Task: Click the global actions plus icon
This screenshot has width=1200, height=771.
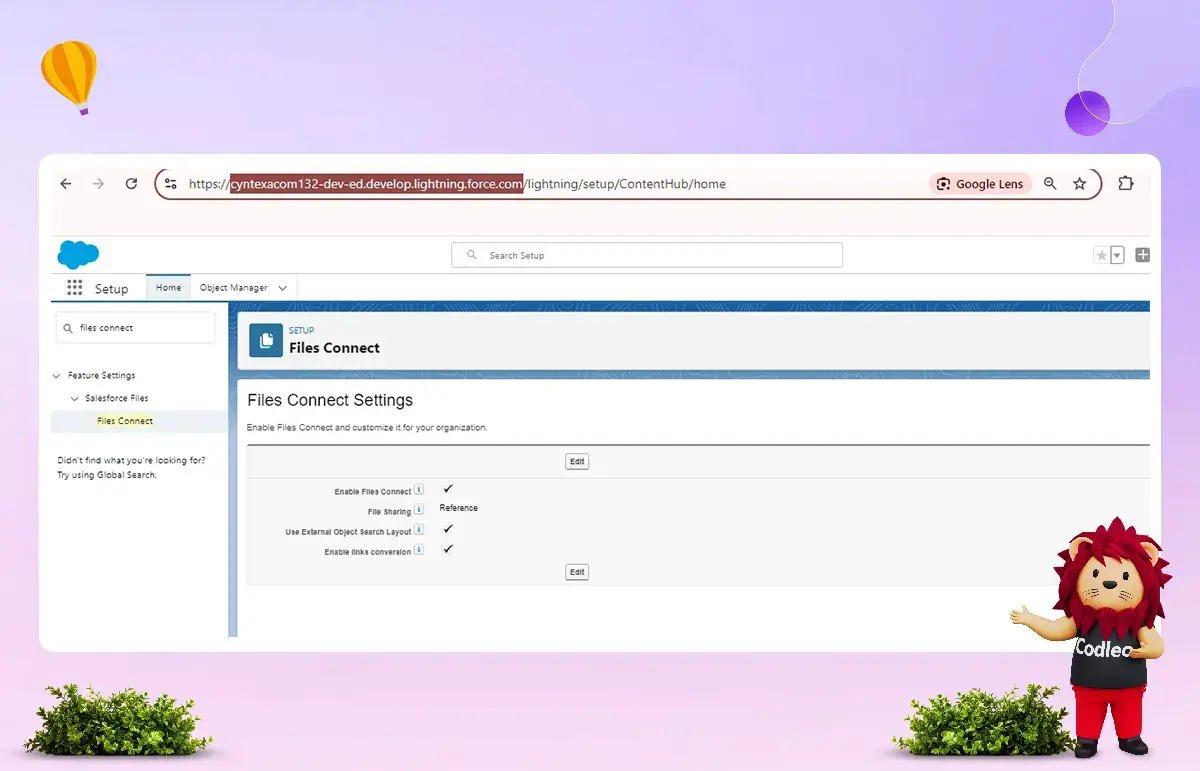Action: (x=1143, y=255)
